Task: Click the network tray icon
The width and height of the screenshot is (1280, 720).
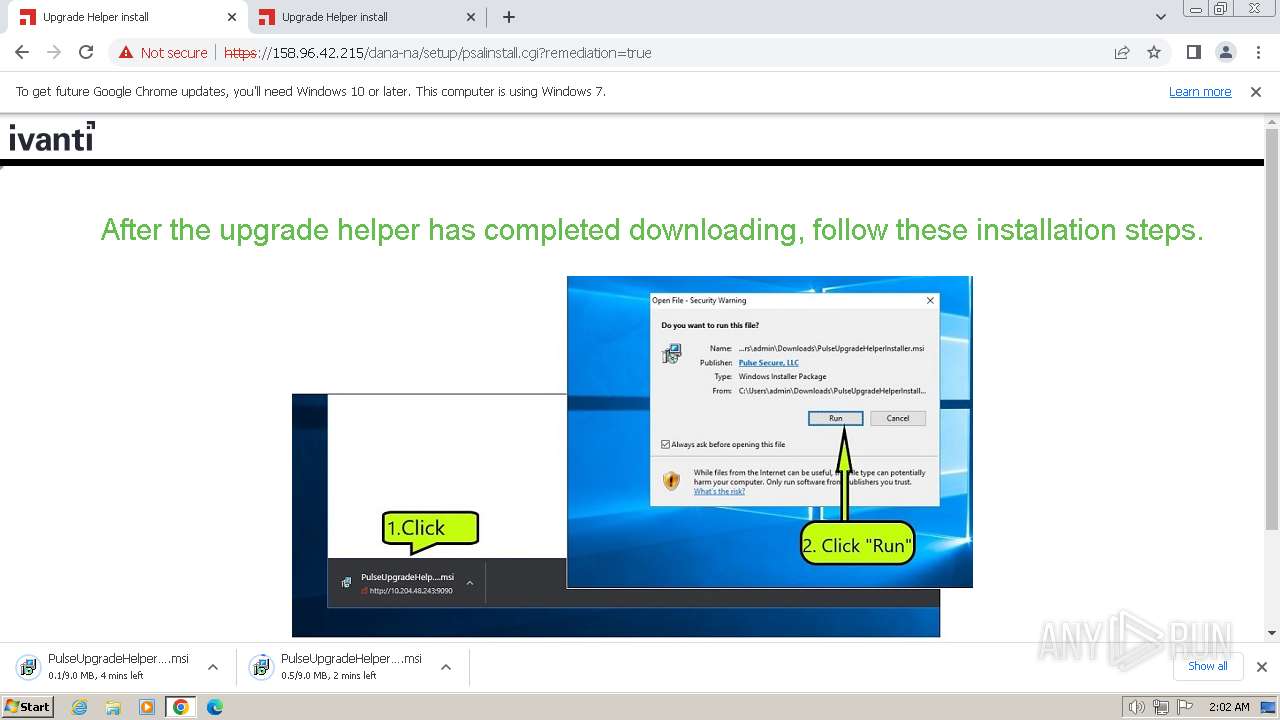Action: pos(1161,707)
